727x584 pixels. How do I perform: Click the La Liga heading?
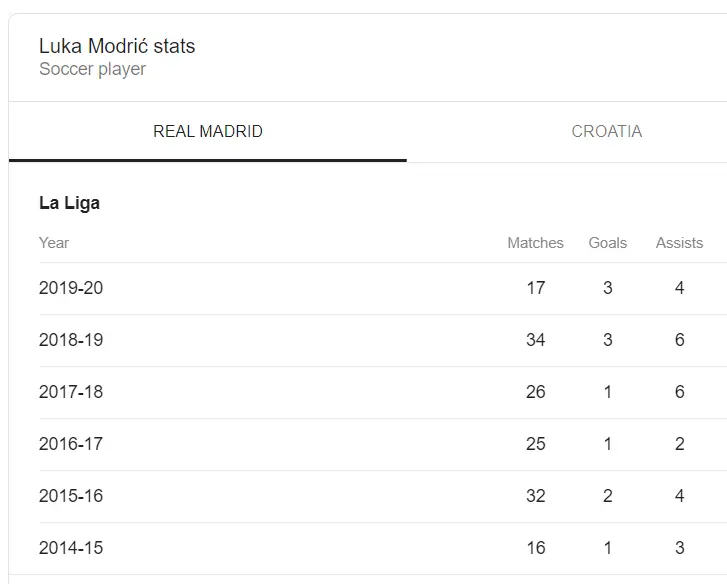click(69, 203)
